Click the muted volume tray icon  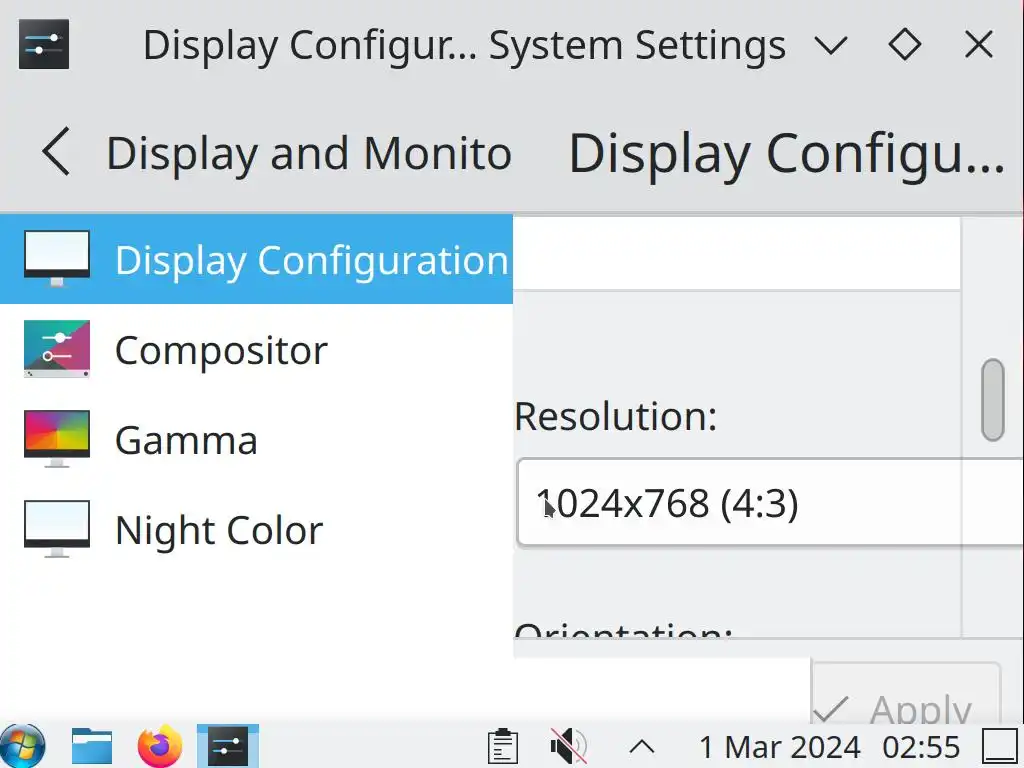pyautogui.click(x=569, y=746)
